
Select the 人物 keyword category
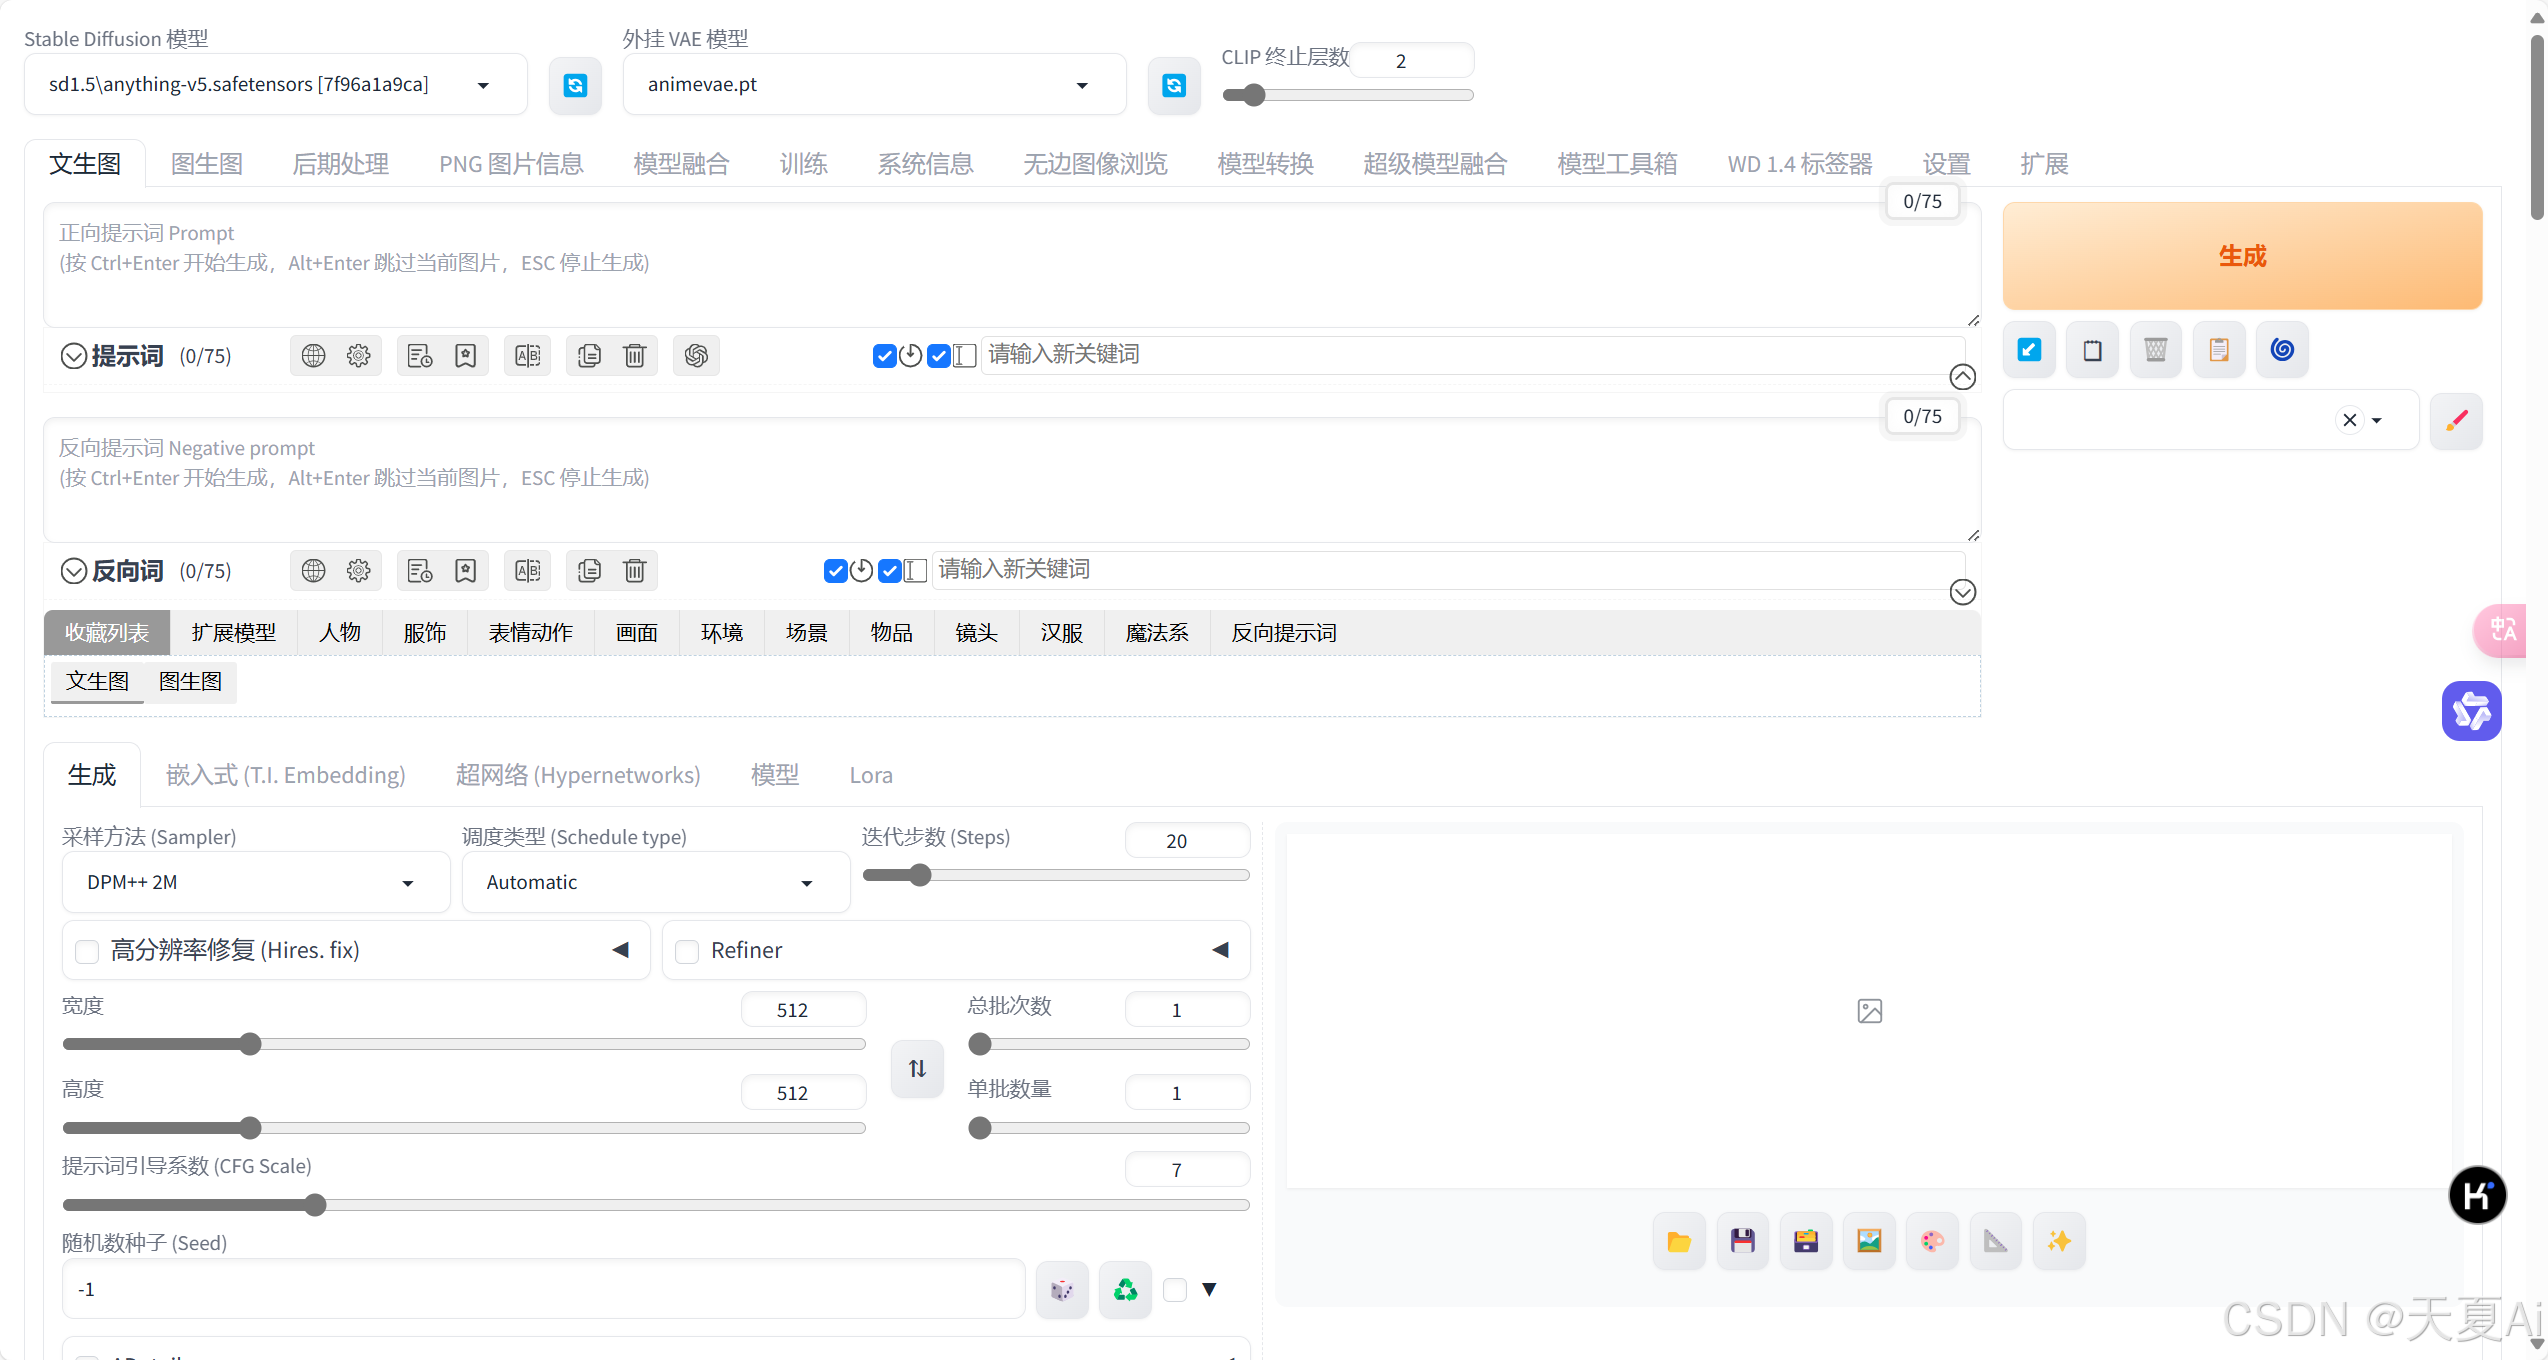pyautogui.click(x=340, y=633)
